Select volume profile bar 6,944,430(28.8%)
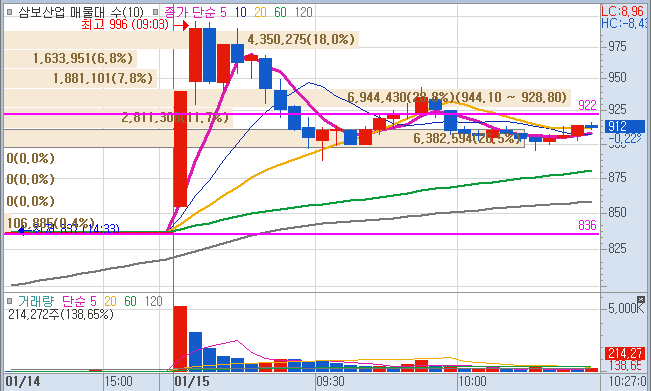Image resolution: width=651 pixels, height=391 pixels. click(287, 98)
